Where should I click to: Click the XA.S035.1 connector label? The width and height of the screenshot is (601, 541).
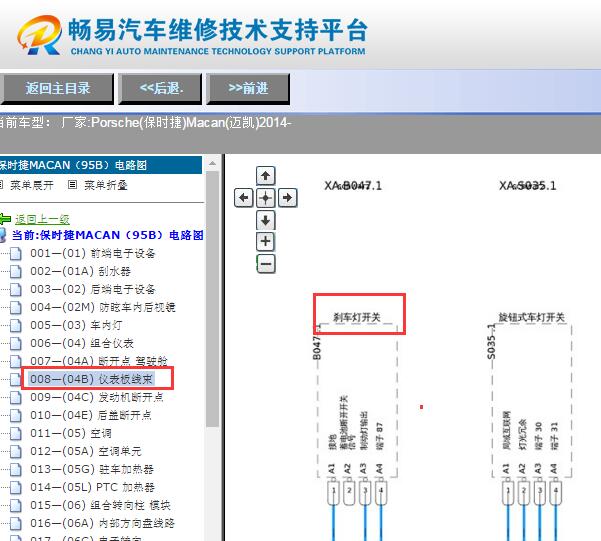527,186
